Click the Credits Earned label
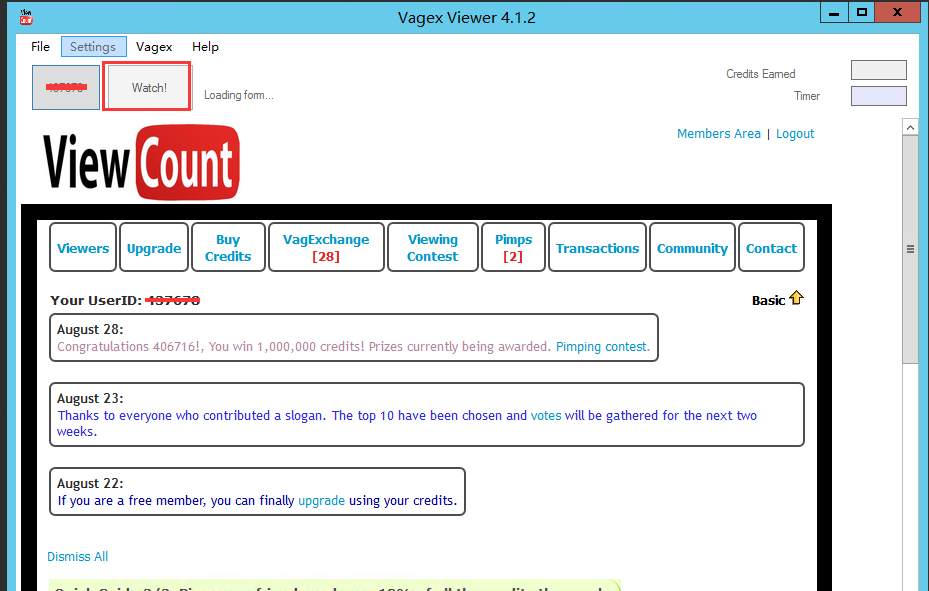Viewport: 929px width, 591px height. [x=761, y=73]
